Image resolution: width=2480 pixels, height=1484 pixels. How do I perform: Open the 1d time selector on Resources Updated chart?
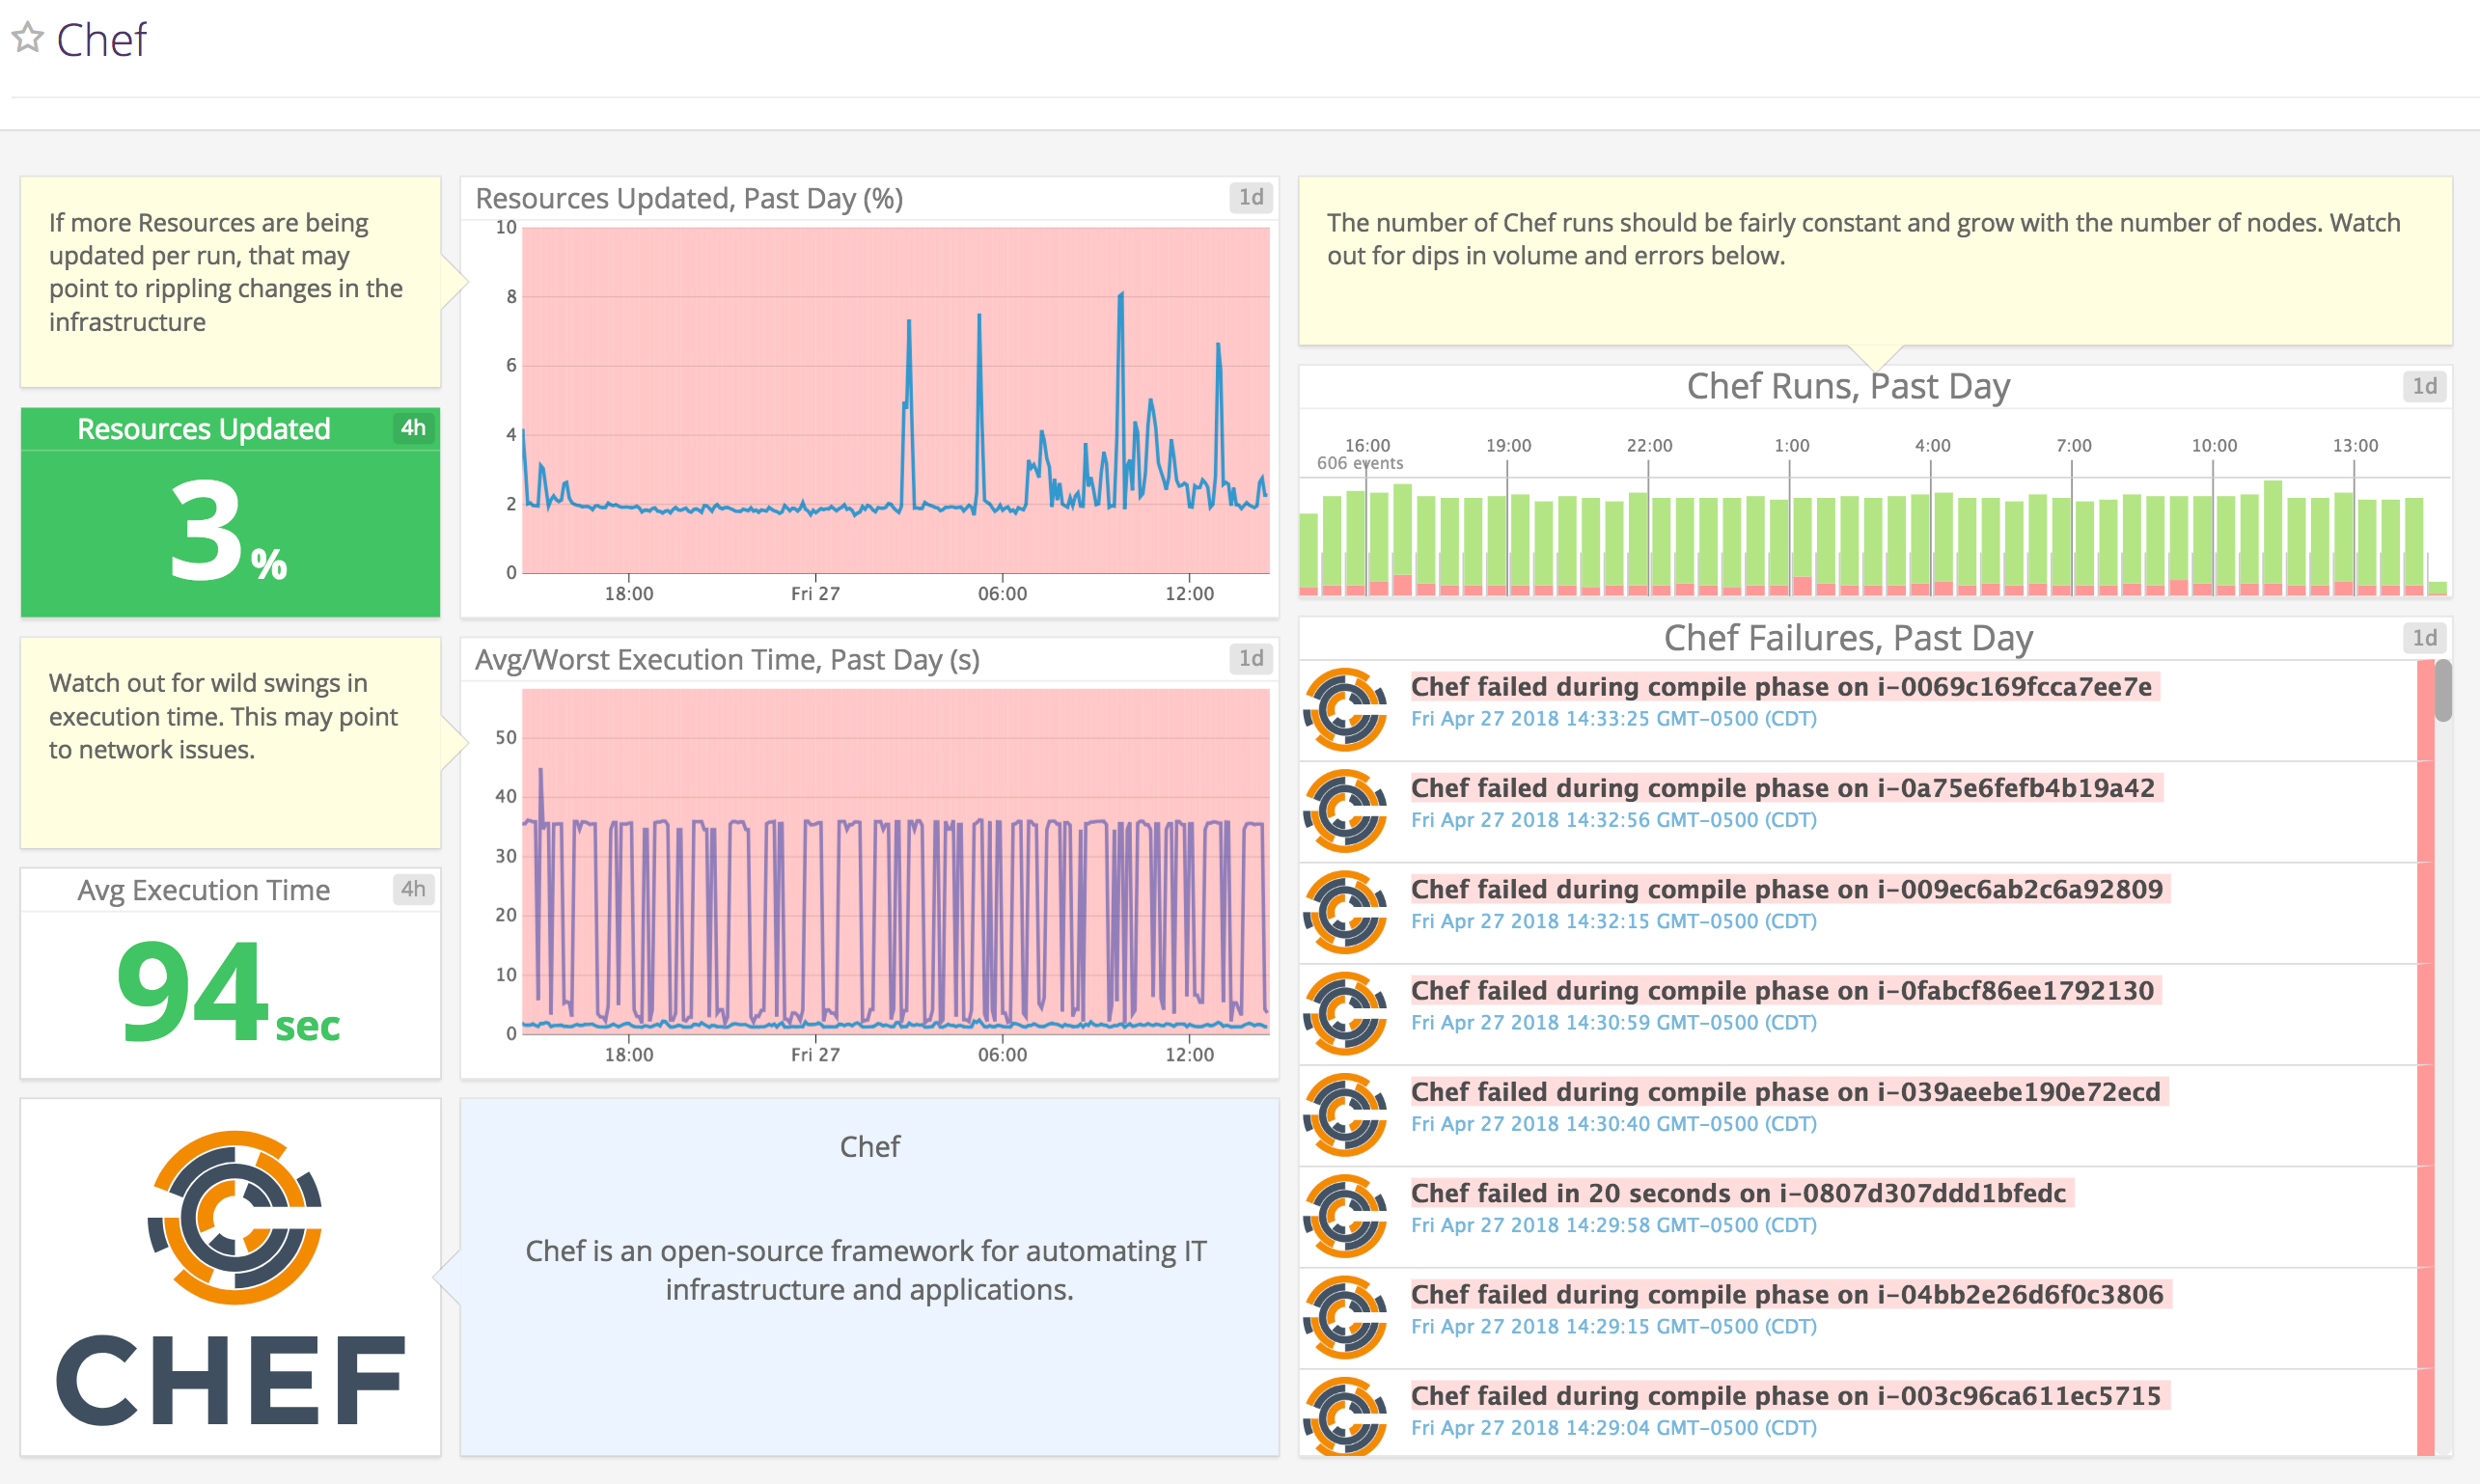[x=1251, y=197]
